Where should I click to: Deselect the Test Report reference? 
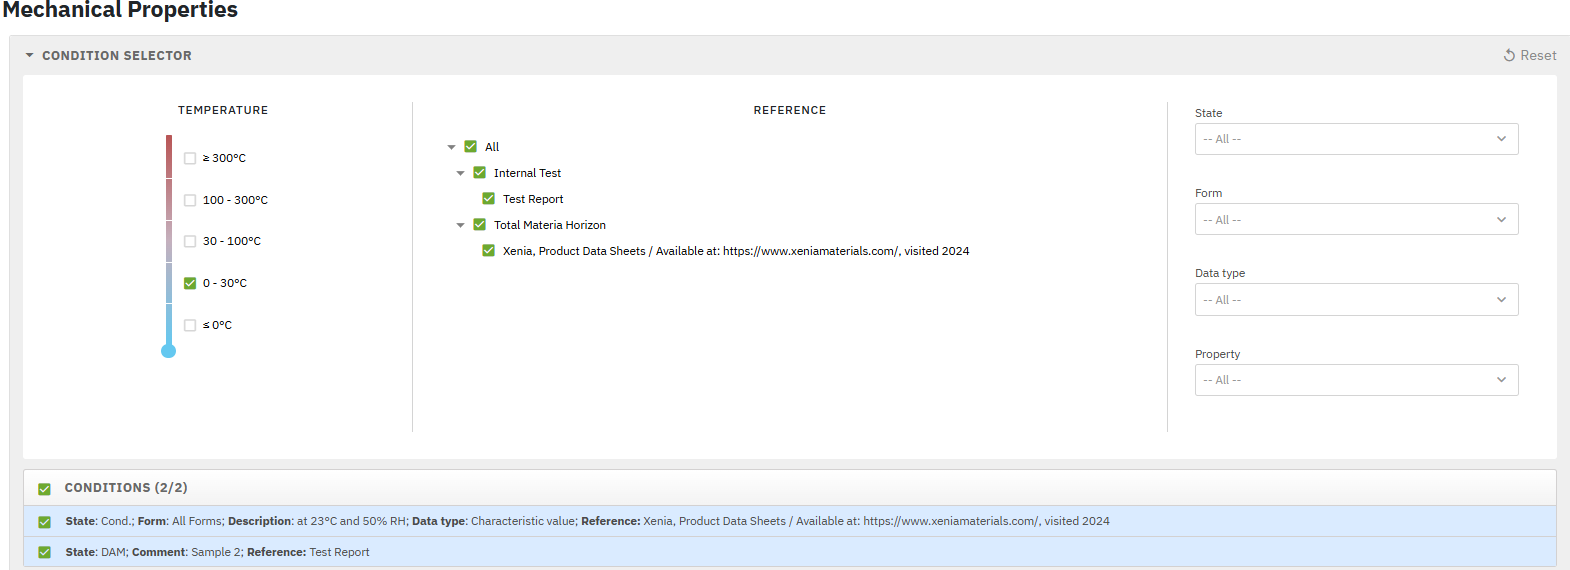(489, 199)
